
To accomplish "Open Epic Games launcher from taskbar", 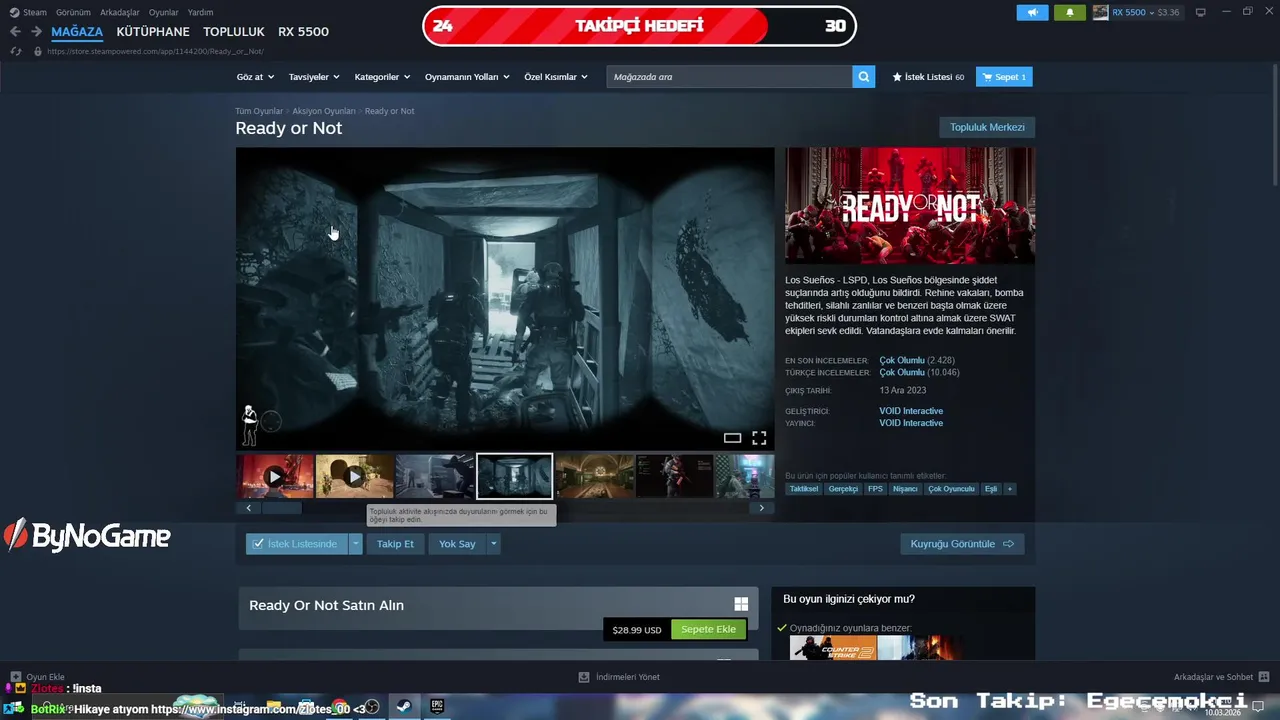I will [x=436, y=706].
